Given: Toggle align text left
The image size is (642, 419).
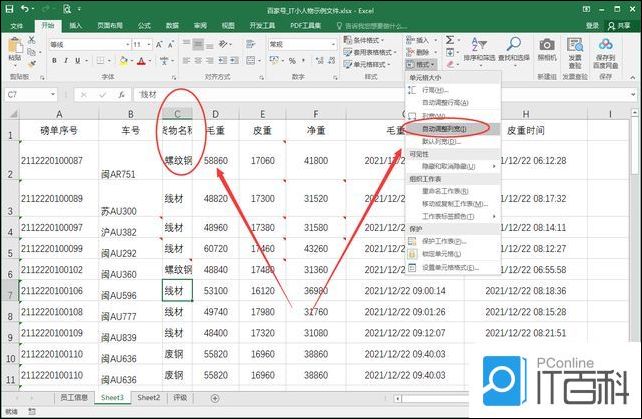Looking at the screenshot, I should [x=186, y=61].
